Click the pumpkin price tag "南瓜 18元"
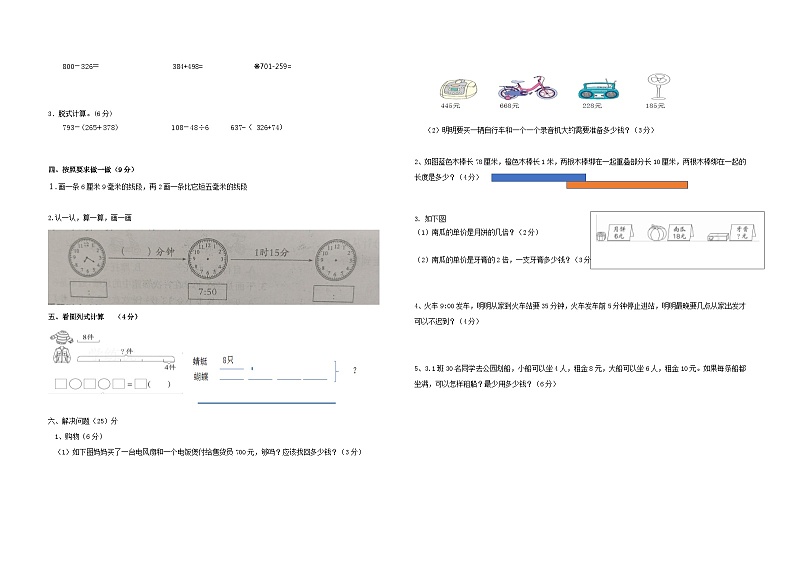 tap(679, 232)
